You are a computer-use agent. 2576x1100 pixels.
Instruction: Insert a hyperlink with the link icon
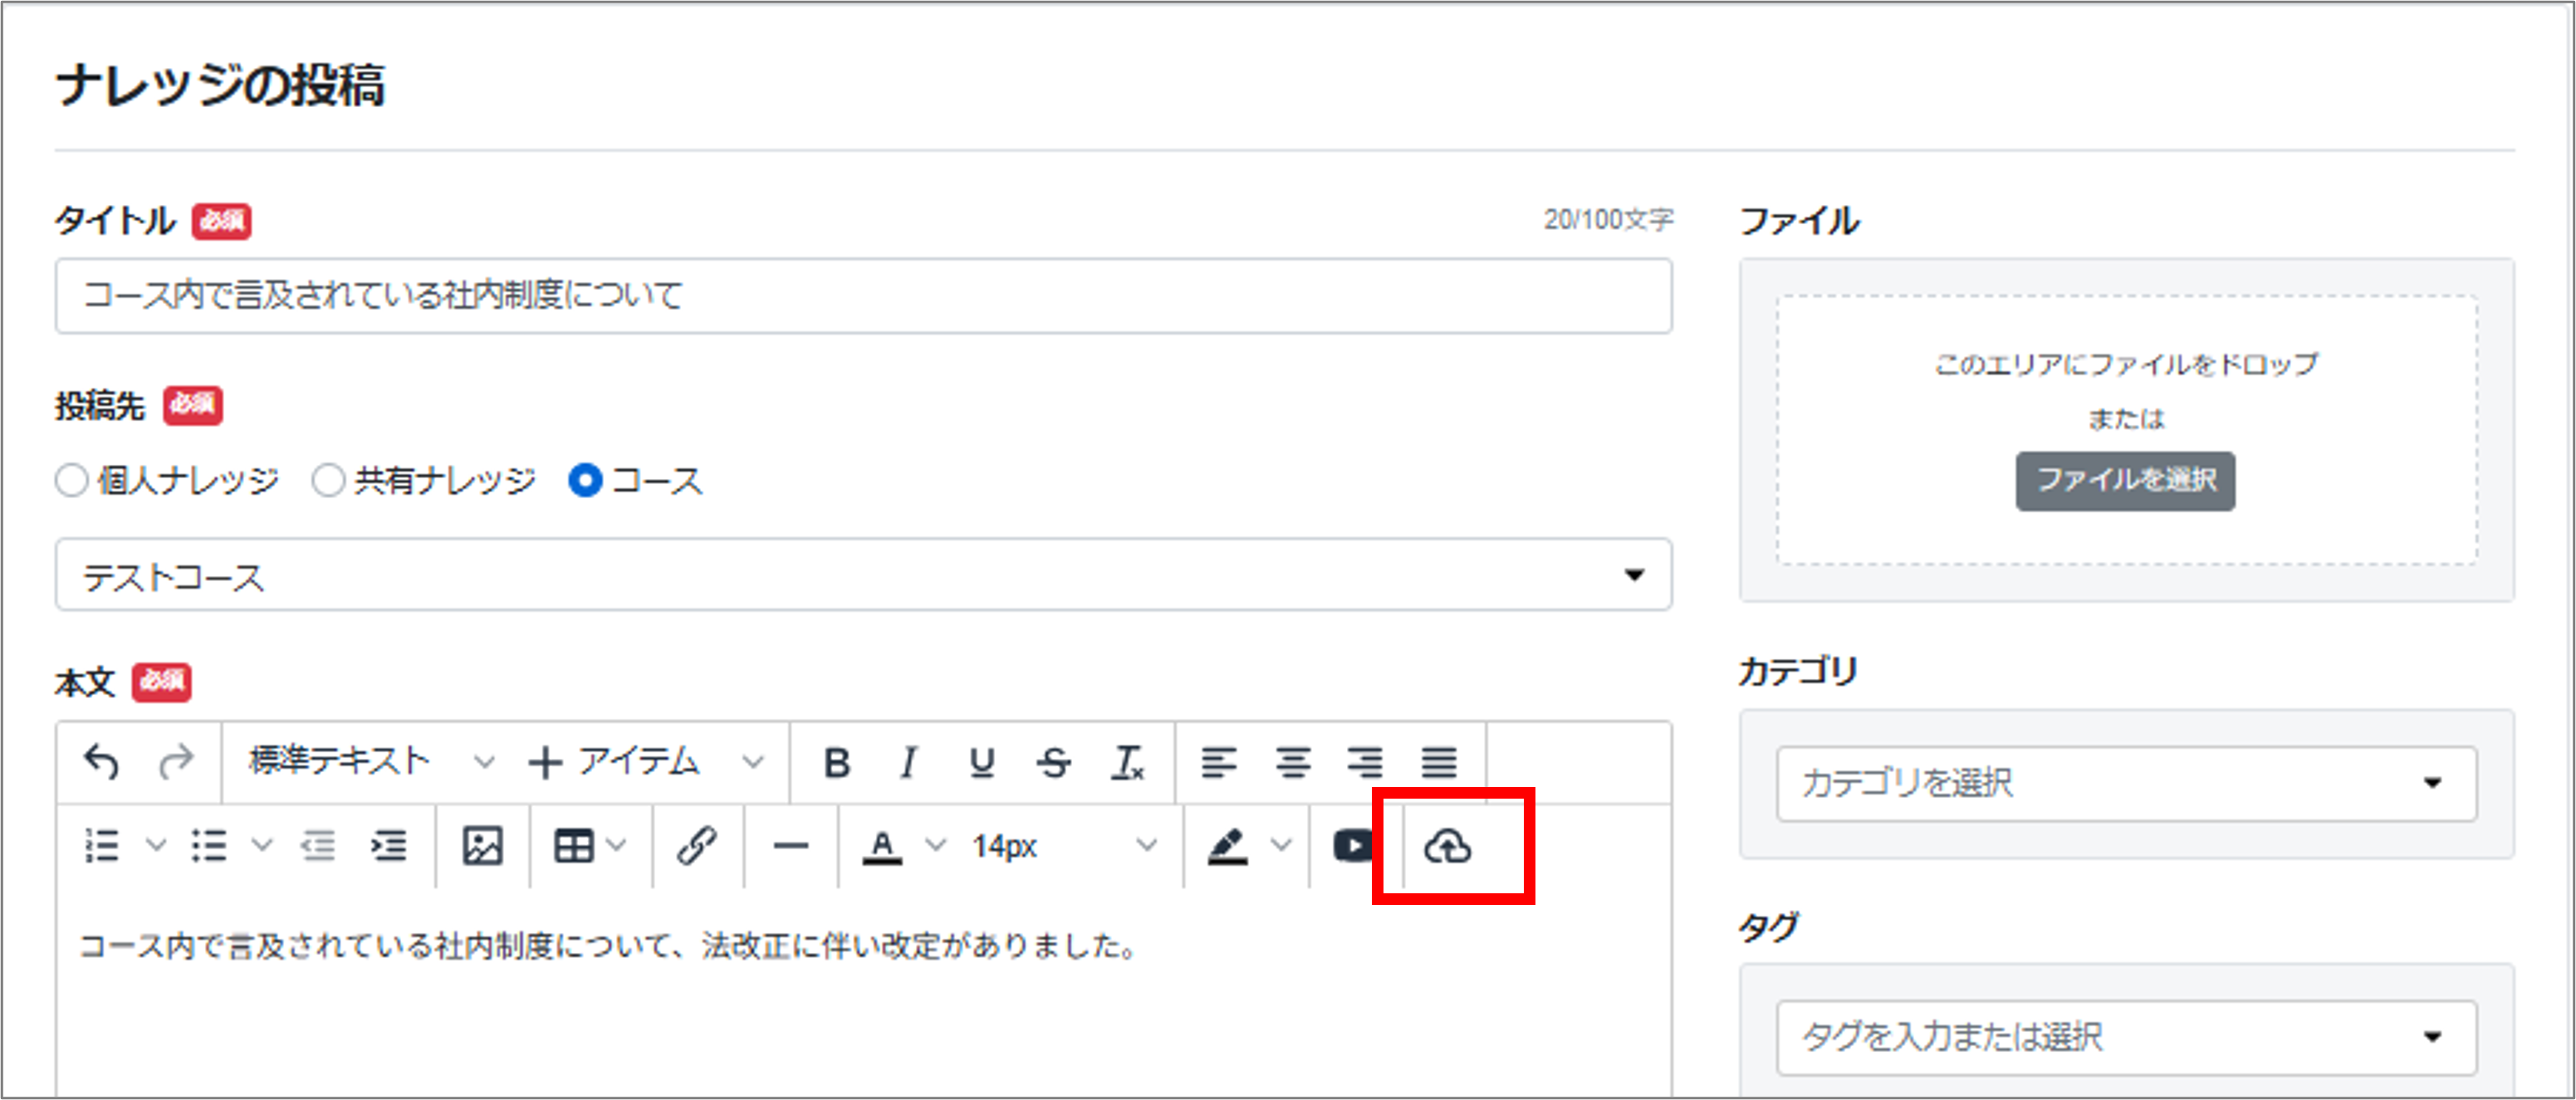[x=696, y=846]
